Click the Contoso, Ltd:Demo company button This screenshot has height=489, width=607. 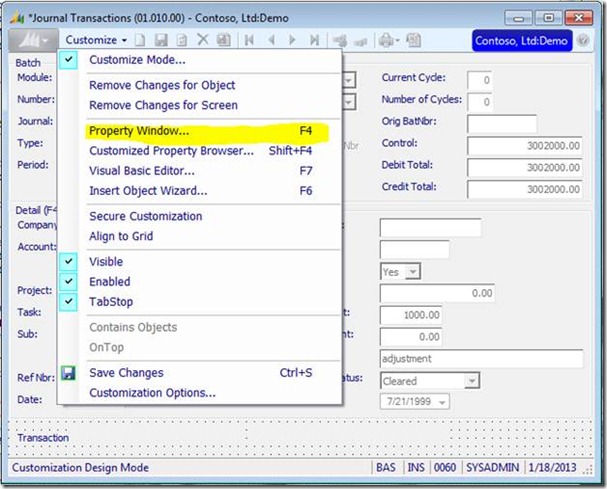click(521, 41)
